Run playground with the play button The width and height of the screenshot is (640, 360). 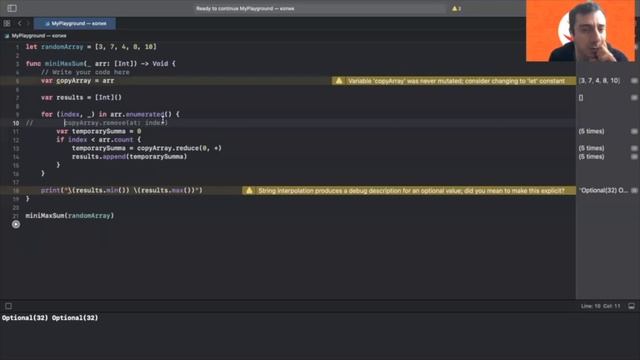coord(16,224)
